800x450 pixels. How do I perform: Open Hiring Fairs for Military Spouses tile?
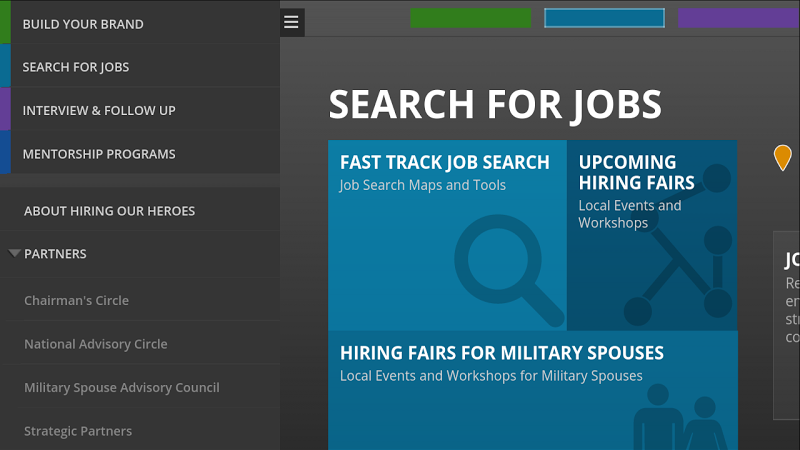[533, 390]
